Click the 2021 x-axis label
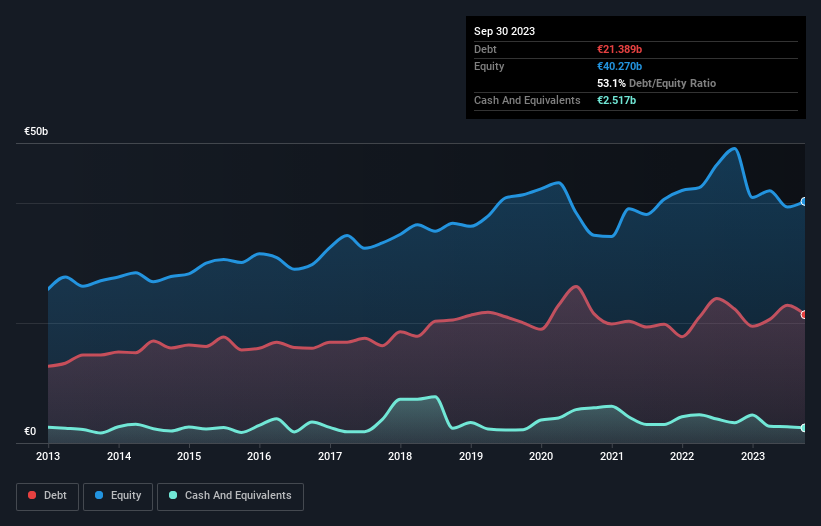This screenshot has height=526, width=821. (x=612, y=456)
